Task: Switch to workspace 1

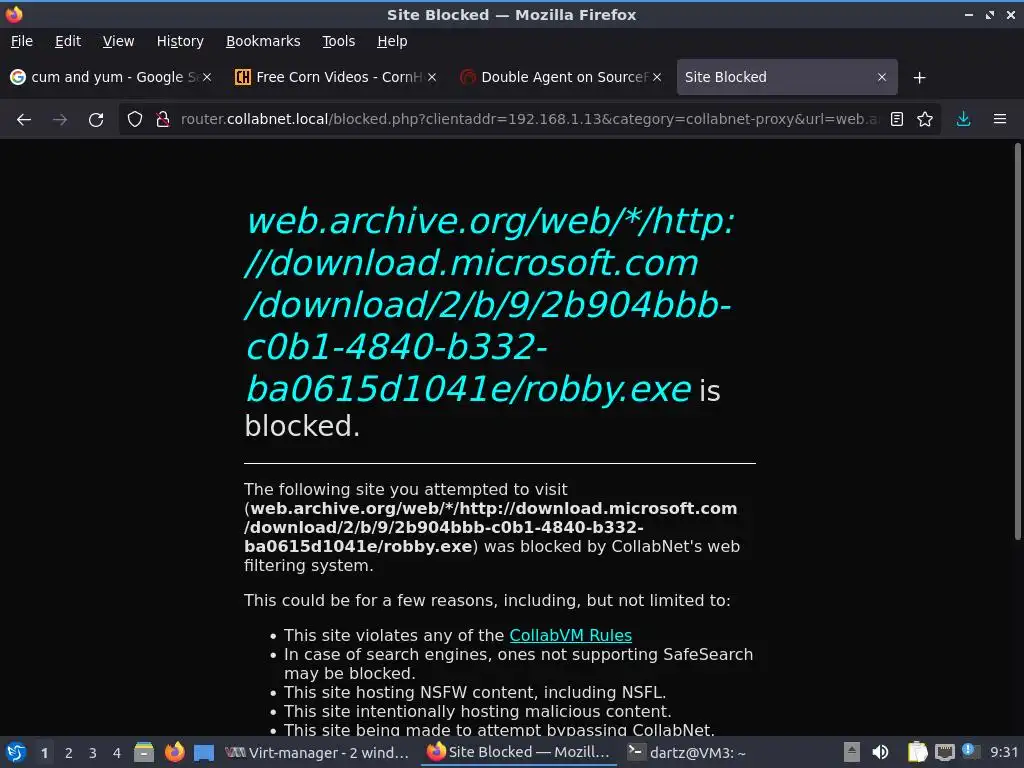Action: pos(44,753)
